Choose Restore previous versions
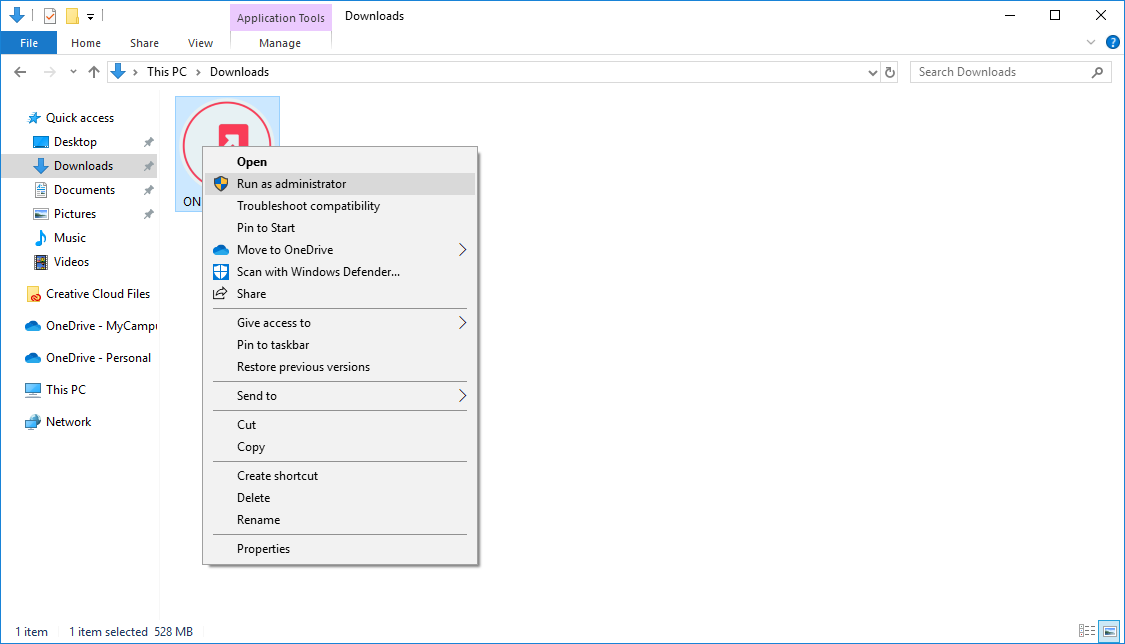 point(340,367)
